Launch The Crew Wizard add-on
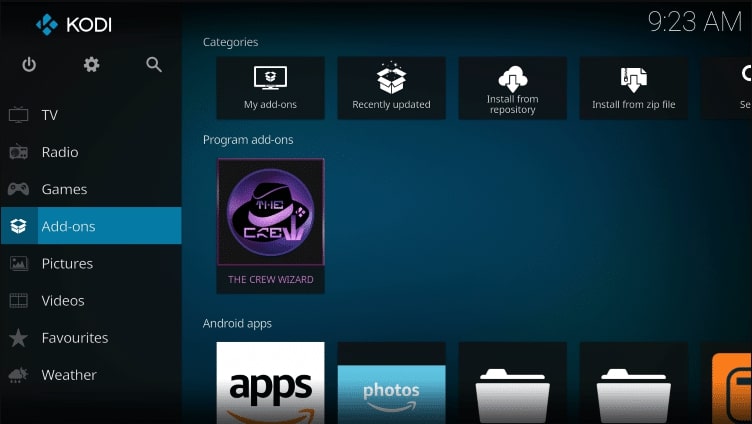Viewport: 752px width, 424px height. tap(270, 226)
